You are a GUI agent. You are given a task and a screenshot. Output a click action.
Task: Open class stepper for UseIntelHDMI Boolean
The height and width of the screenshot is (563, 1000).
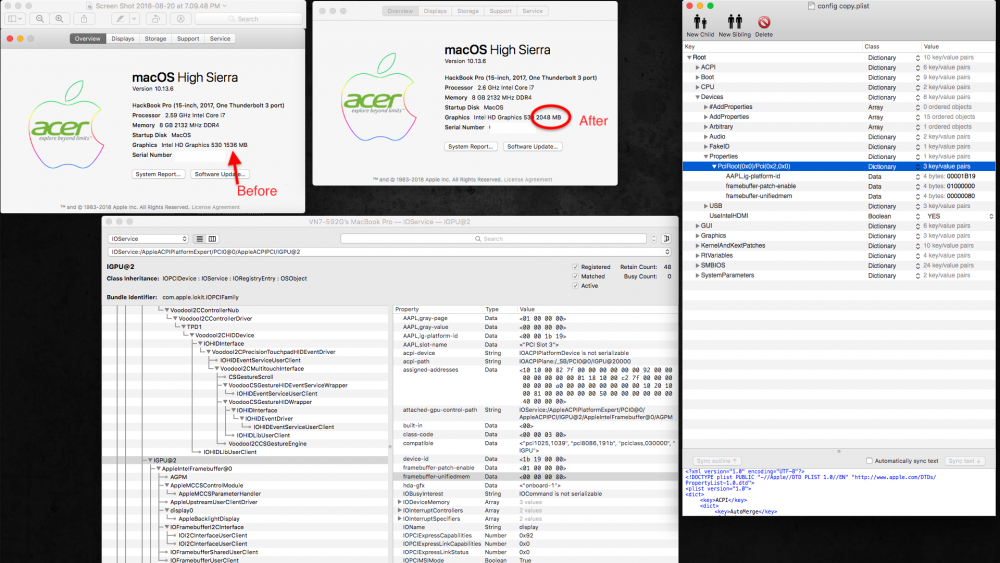pyautogui.click(x=917, y=216)
